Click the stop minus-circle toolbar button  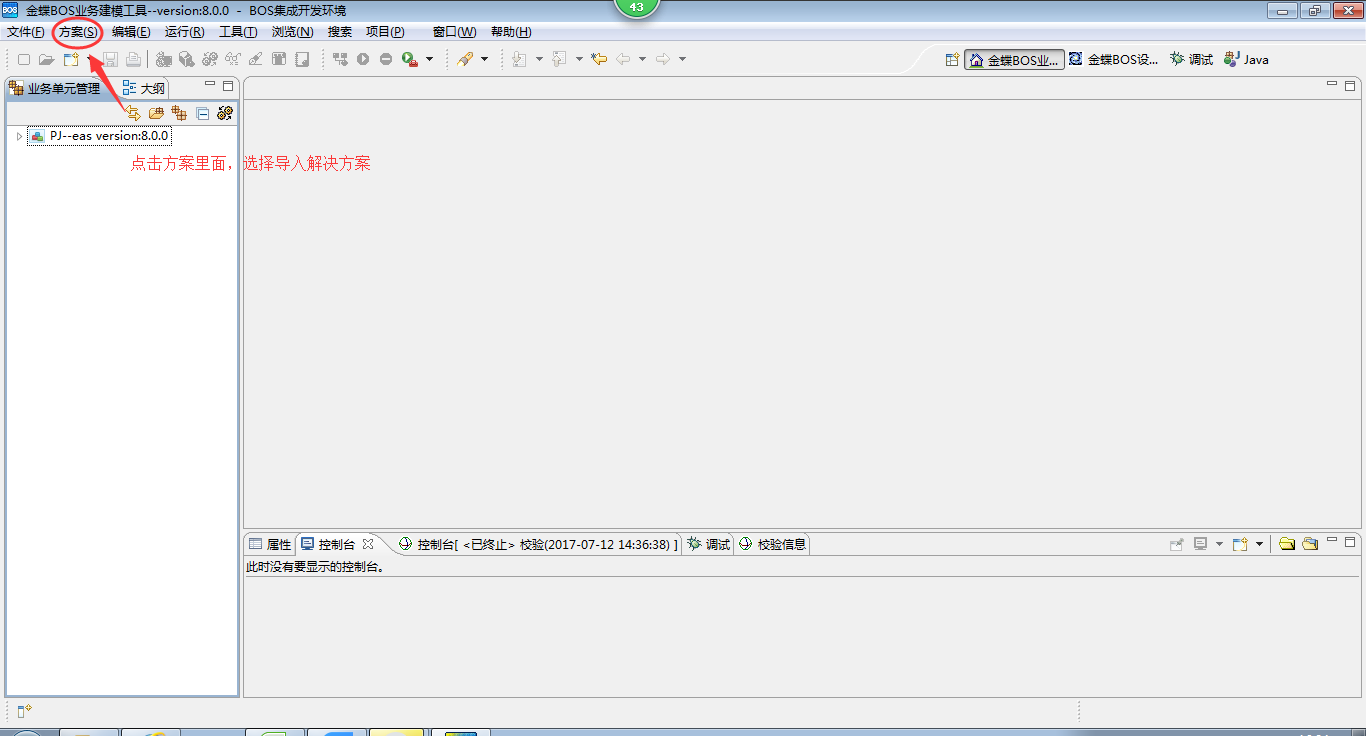point(386,59)
